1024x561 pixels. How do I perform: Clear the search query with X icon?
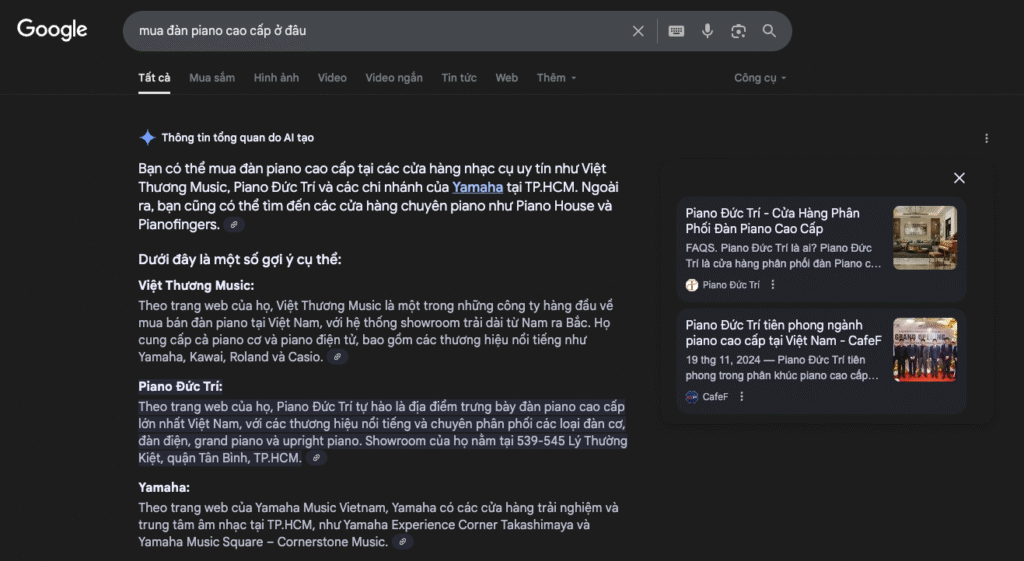pos(638,31)
